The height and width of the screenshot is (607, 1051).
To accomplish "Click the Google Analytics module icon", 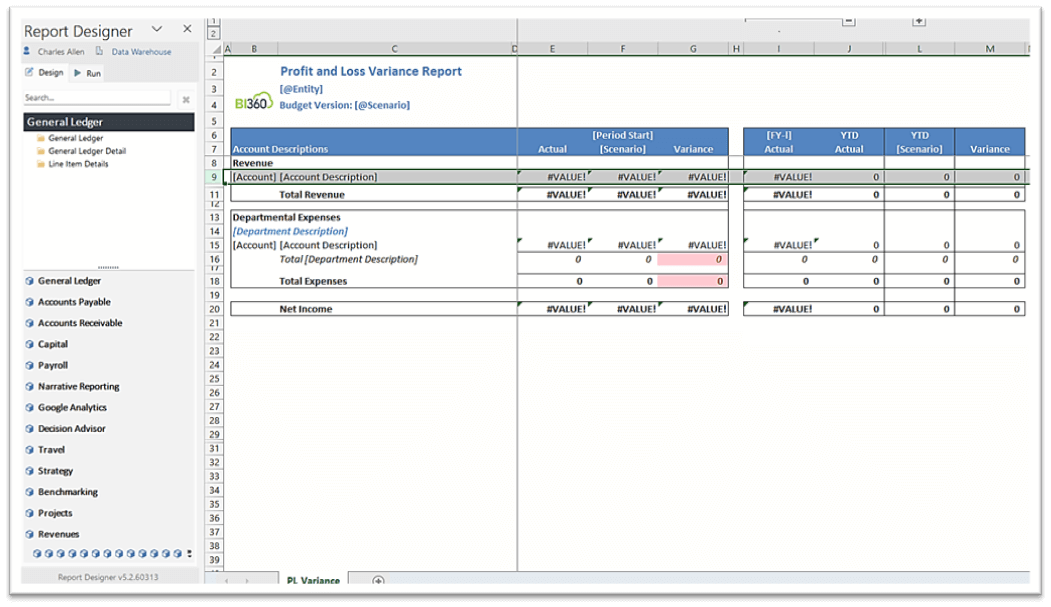I will pyautogui.click(x=30, y=408).
